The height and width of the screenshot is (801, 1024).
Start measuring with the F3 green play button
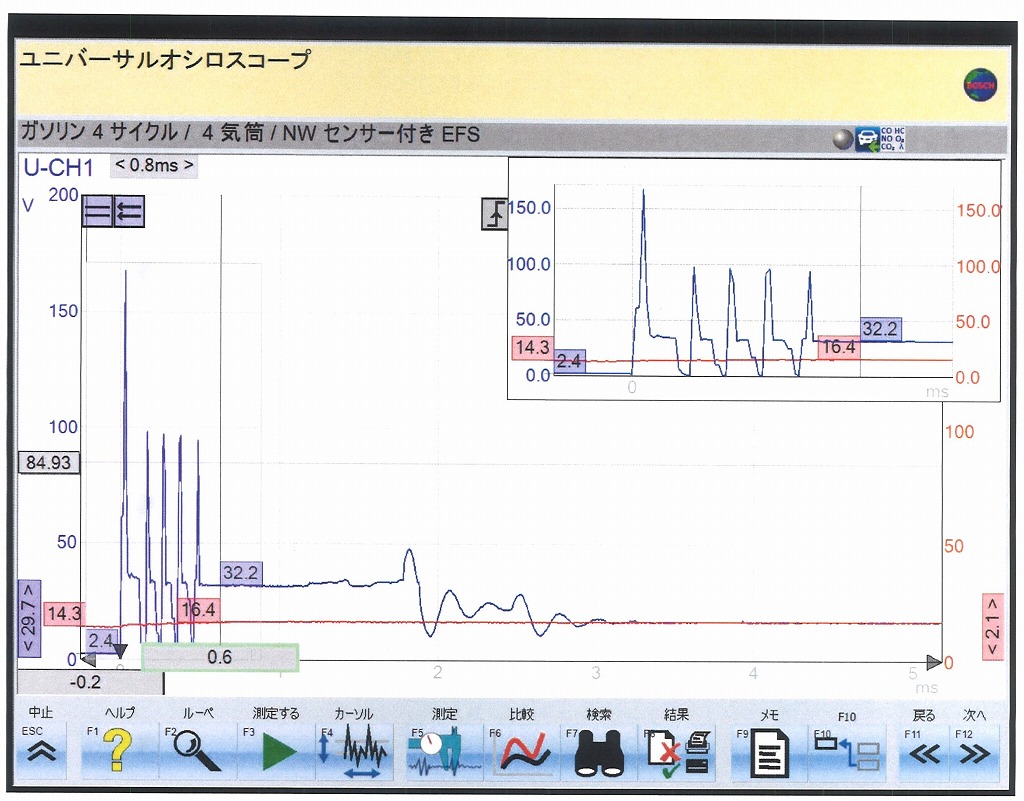pyautogui.click(x=276, y=751)
